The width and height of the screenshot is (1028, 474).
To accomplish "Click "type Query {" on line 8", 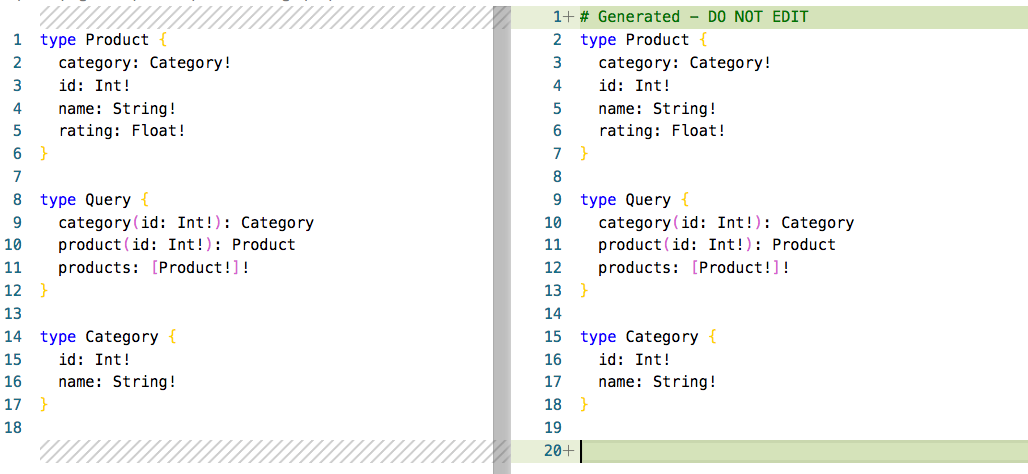I will [x=94, y=200].
